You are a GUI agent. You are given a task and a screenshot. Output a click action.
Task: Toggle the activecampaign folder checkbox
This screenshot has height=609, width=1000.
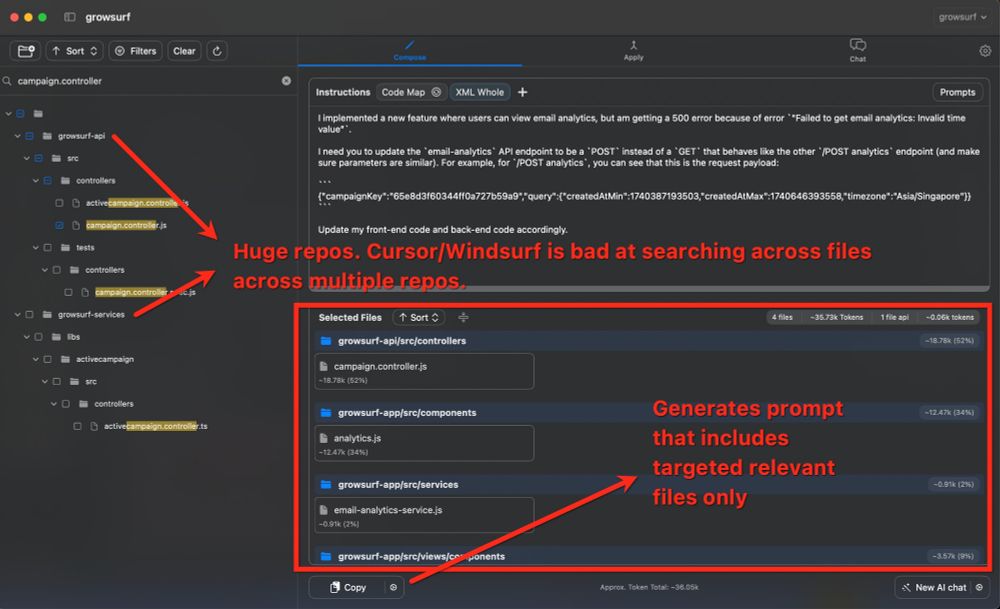tap(47, 359)
